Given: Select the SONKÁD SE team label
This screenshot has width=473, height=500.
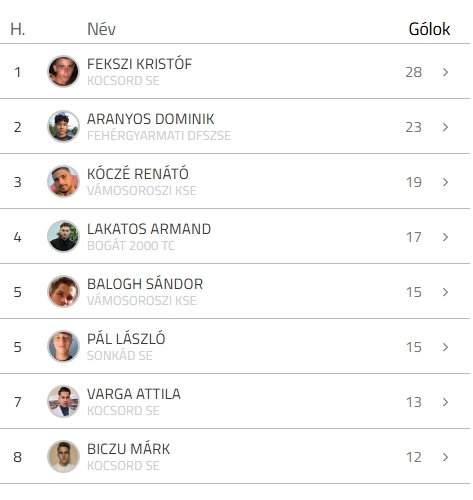Looking at the screenshot, I should click(120, 356).
